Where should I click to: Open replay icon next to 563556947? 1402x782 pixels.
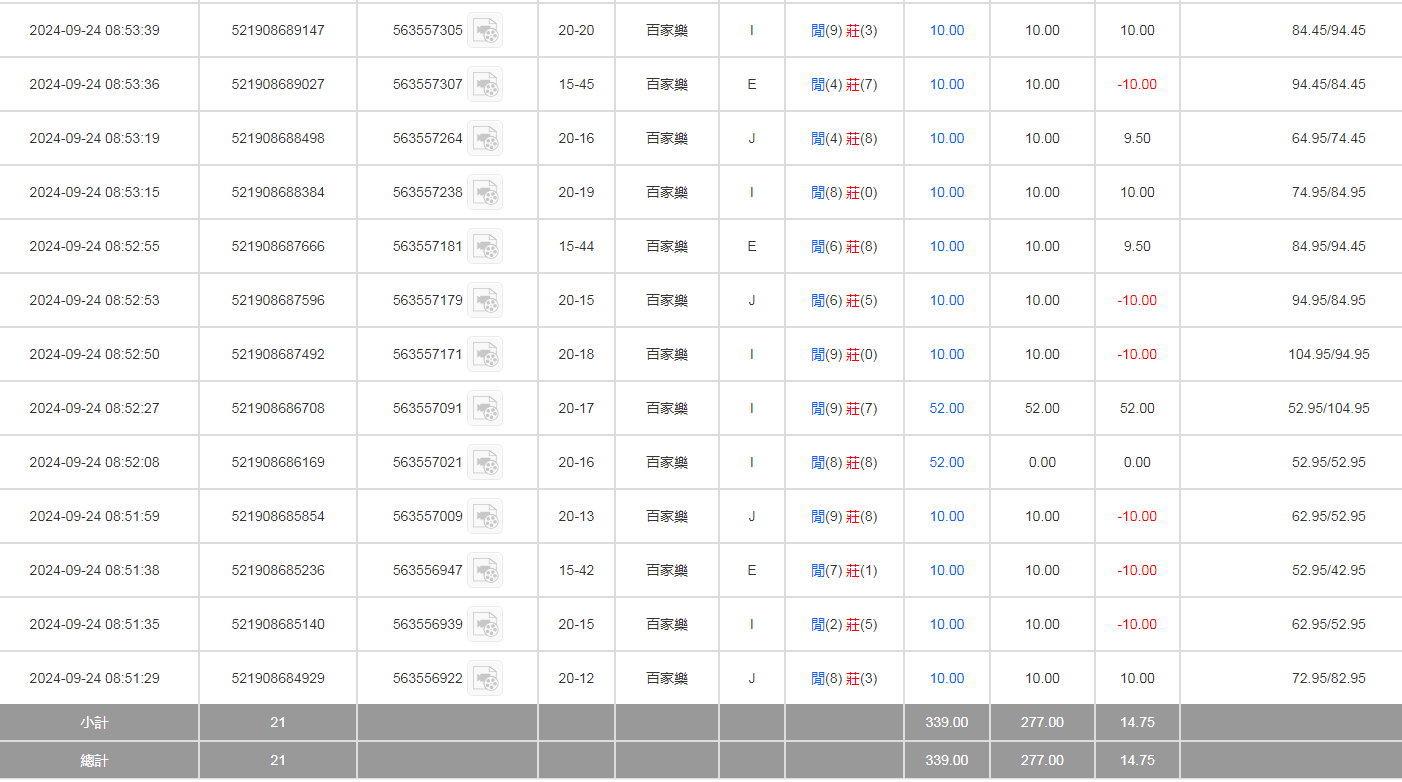[x=485, y=571]
